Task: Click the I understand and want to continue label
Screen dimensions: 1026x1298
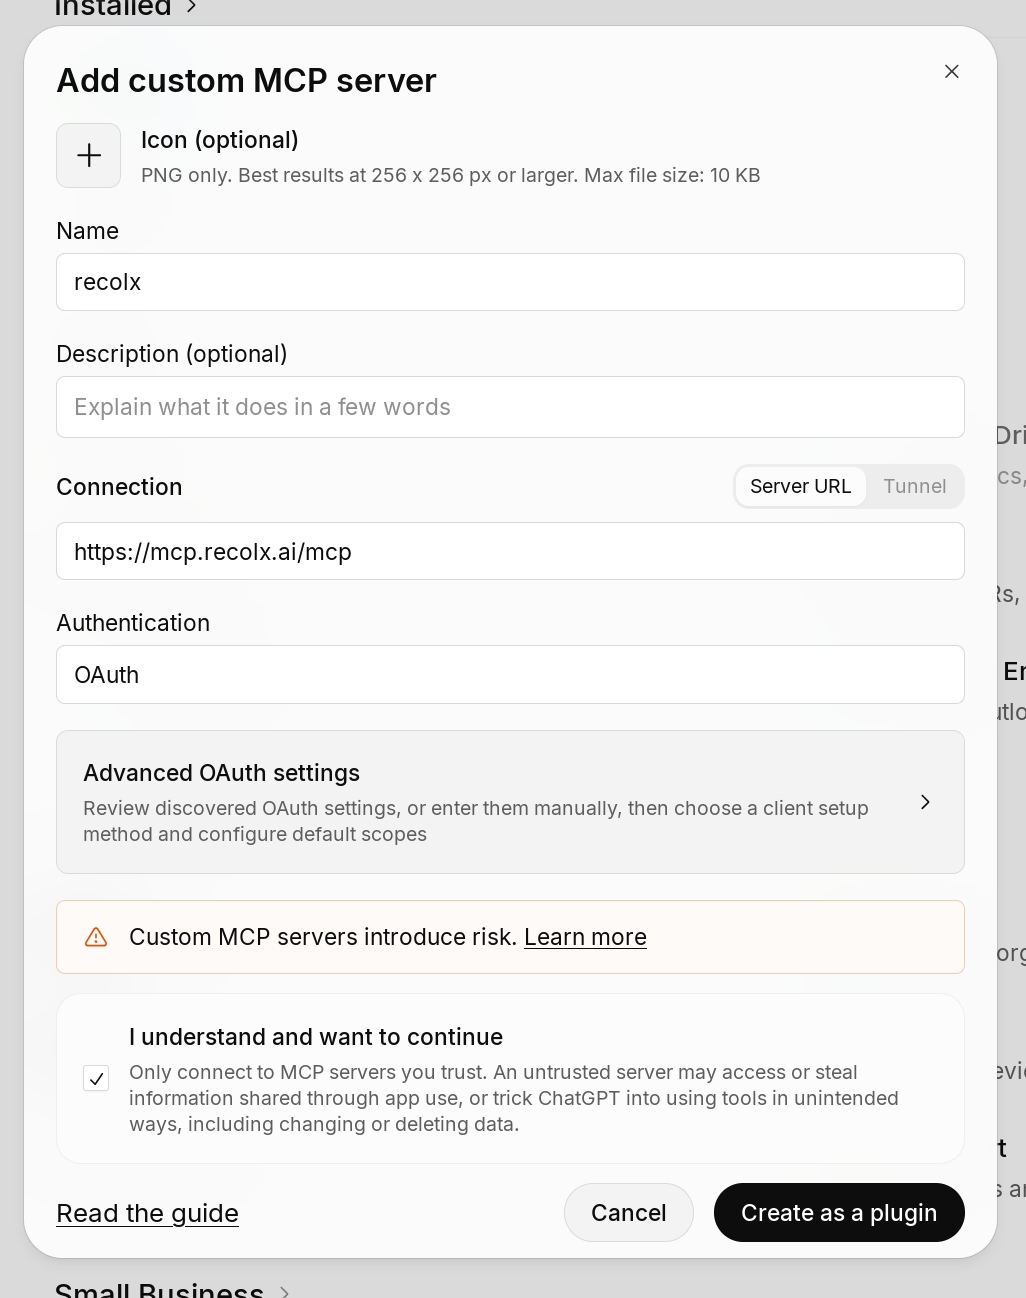Action: click(316, 1037)
